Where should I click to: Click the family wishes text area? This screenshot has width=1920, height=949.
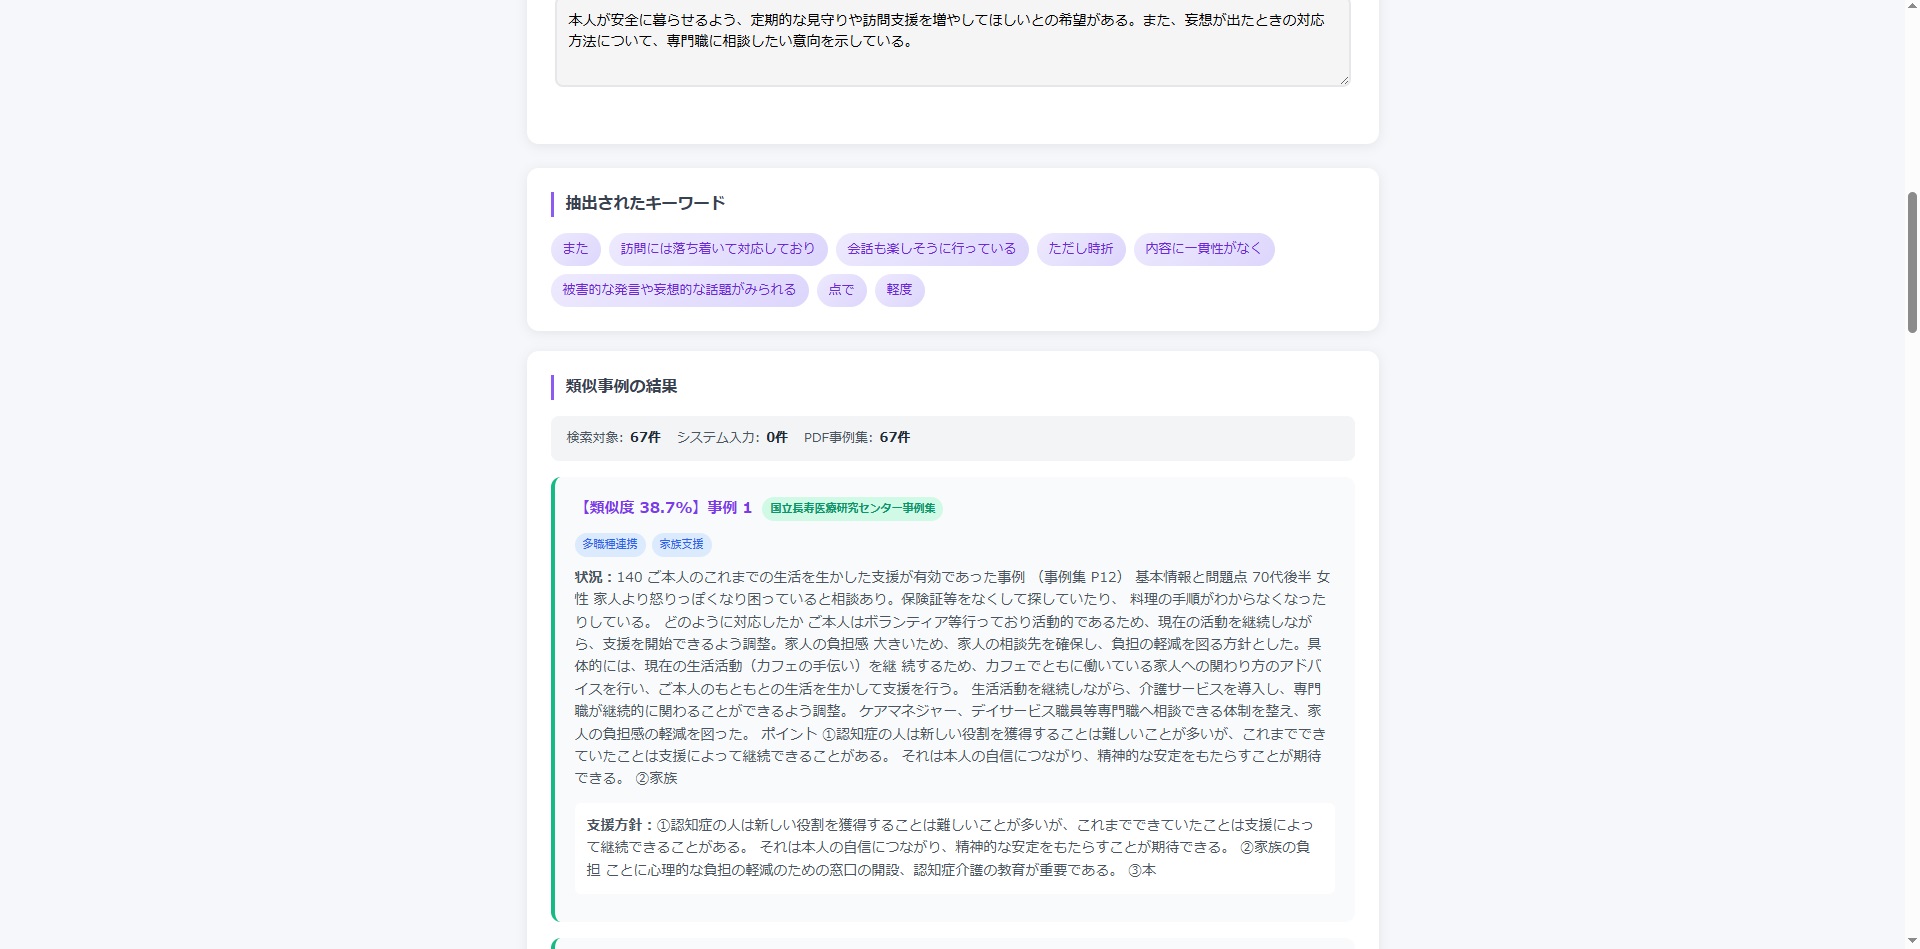click(x=951, y=40)
